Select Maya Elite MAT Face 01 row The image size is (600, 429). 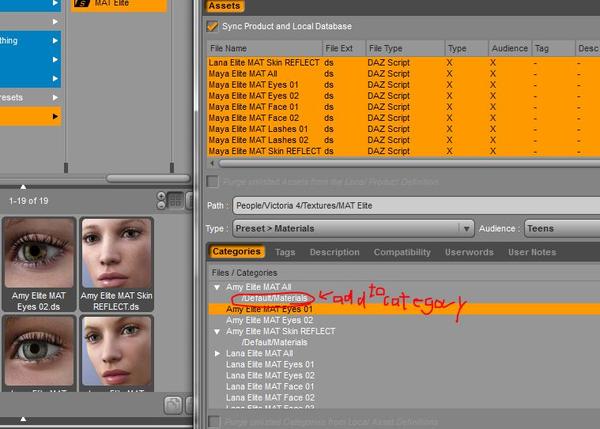pos(404,107)
